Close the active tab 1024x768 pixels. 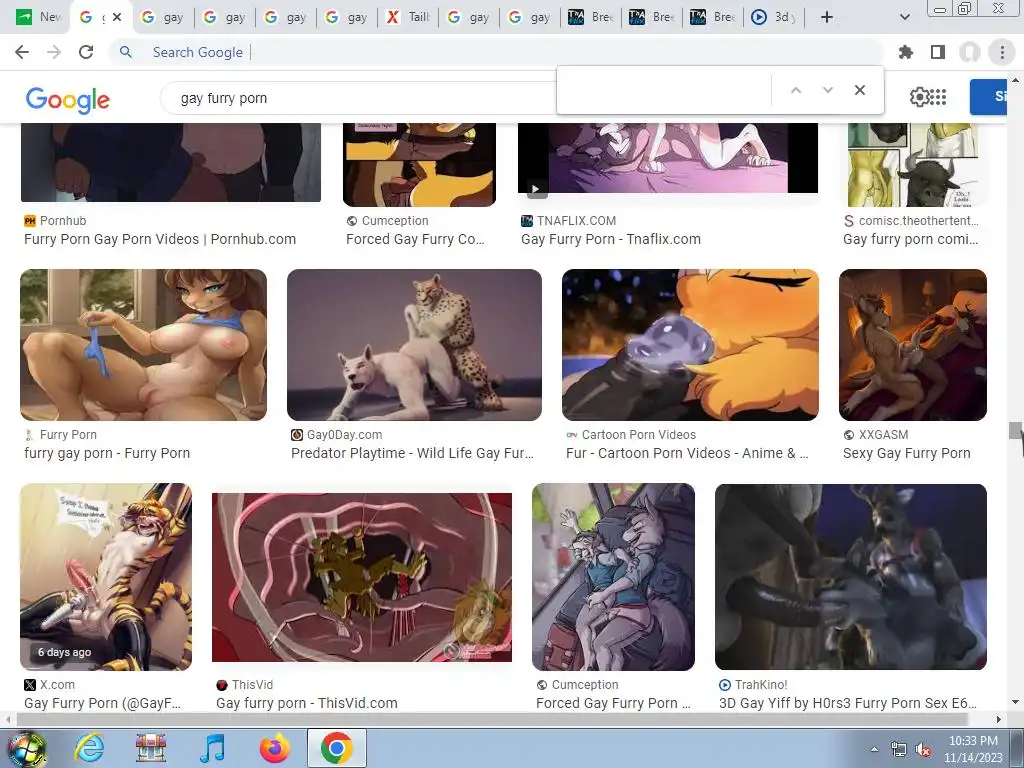(x=117, y=17)
